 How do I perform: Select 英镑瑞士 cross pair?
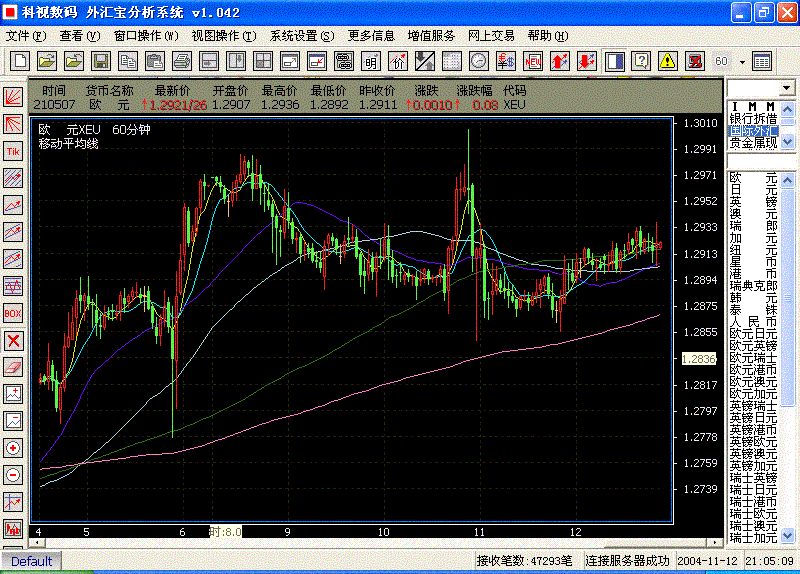pos(754,406)
